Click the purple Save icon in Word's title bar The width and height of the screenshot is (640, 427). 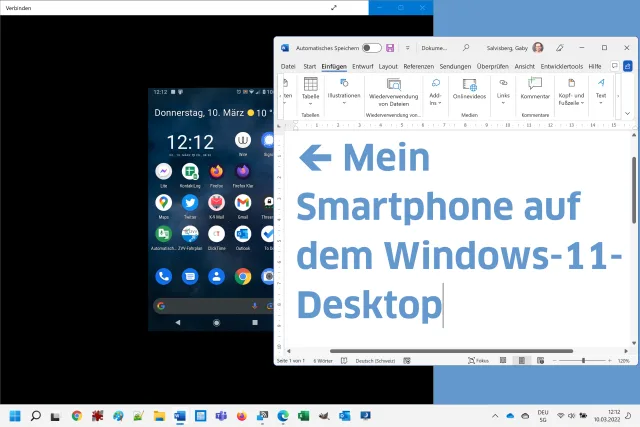[x=390, y=48]
